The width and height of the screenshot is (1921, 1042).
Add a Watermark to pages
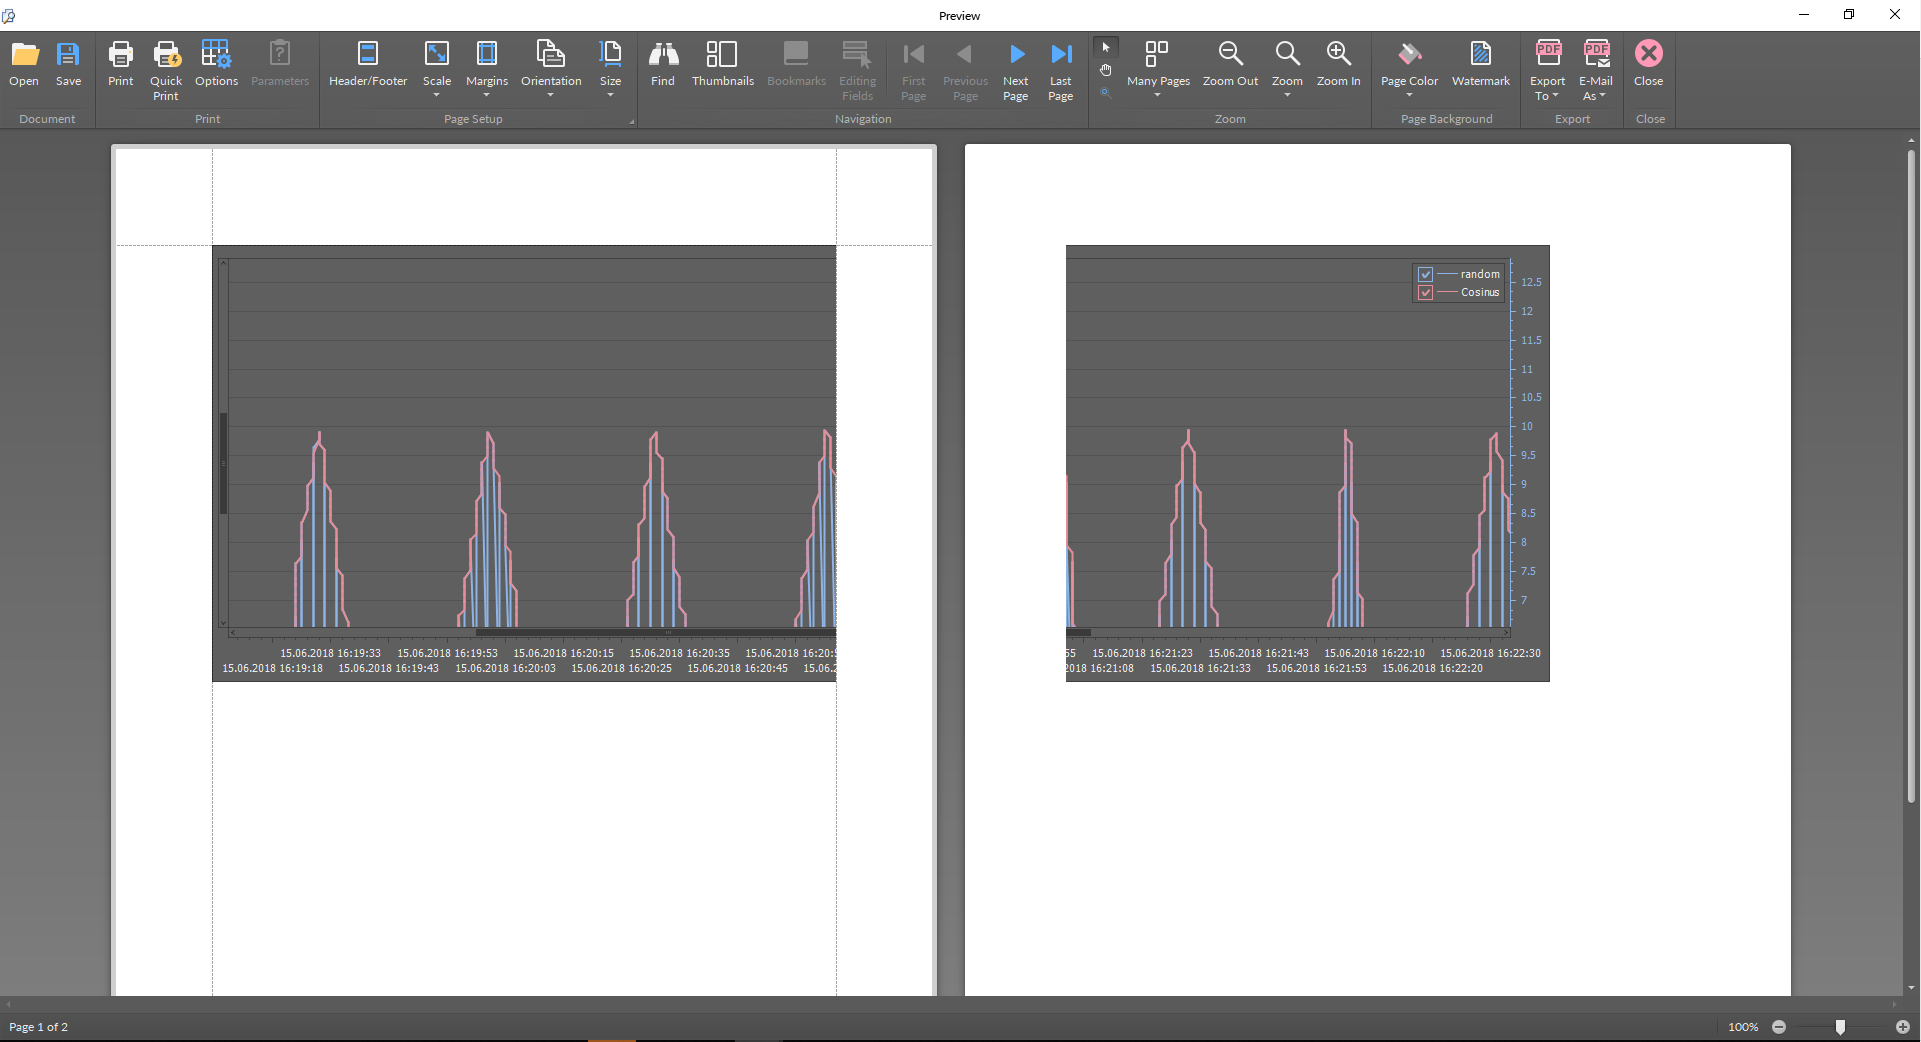tap(1480, 64)
